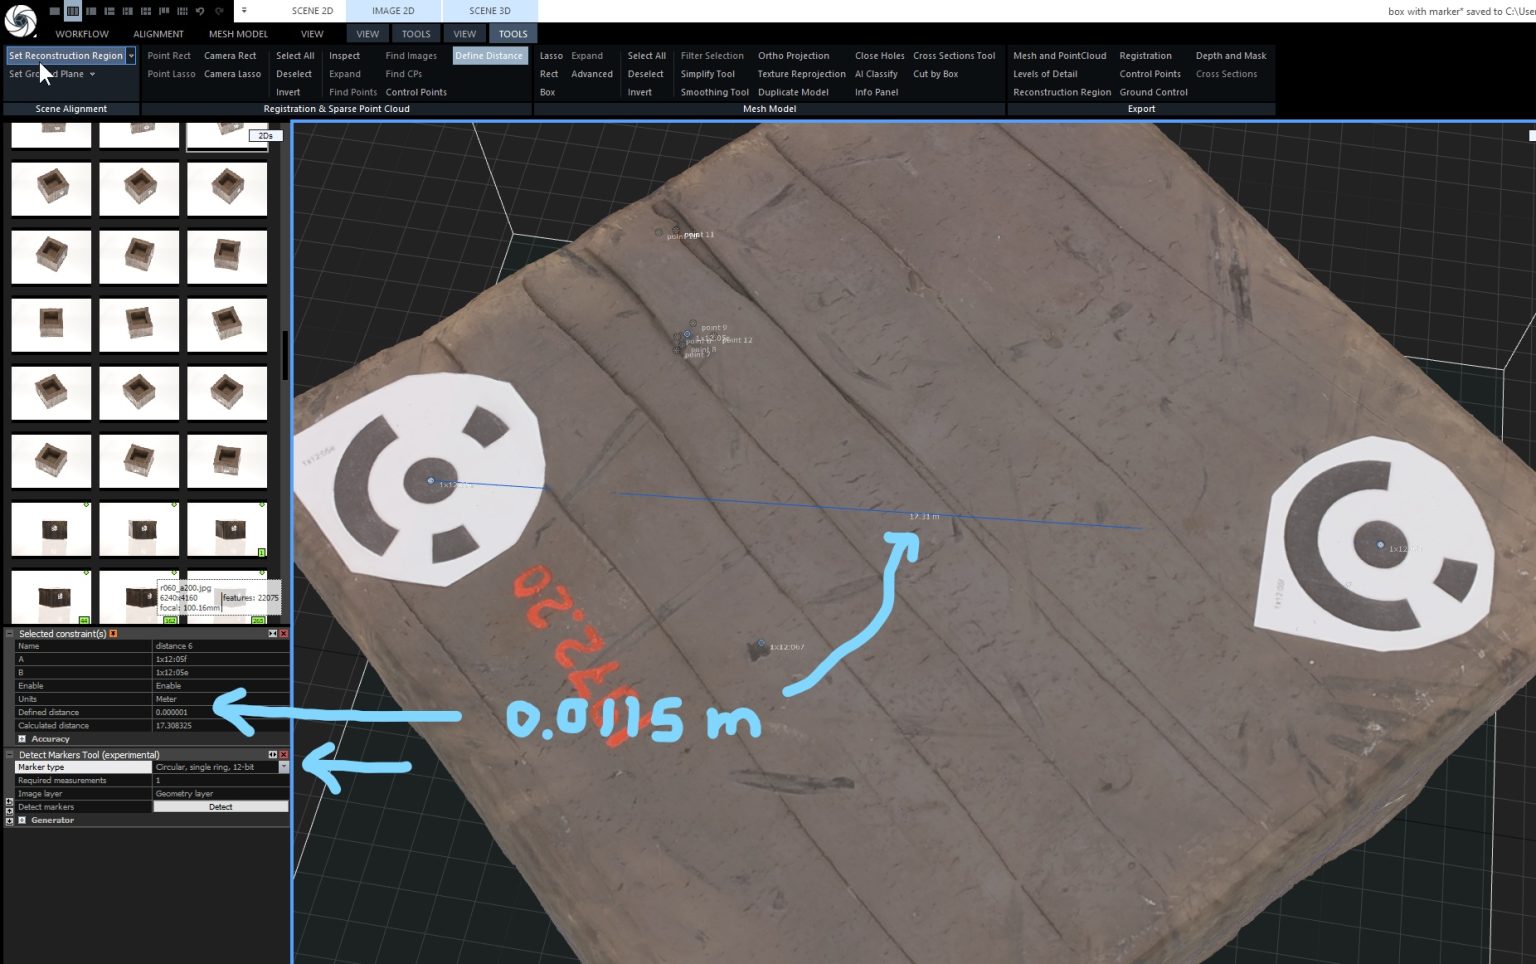Click the orange pin icon on Selected constraints header
Viewport: 1536px width, 964px height.
click(x=113, y=633)
